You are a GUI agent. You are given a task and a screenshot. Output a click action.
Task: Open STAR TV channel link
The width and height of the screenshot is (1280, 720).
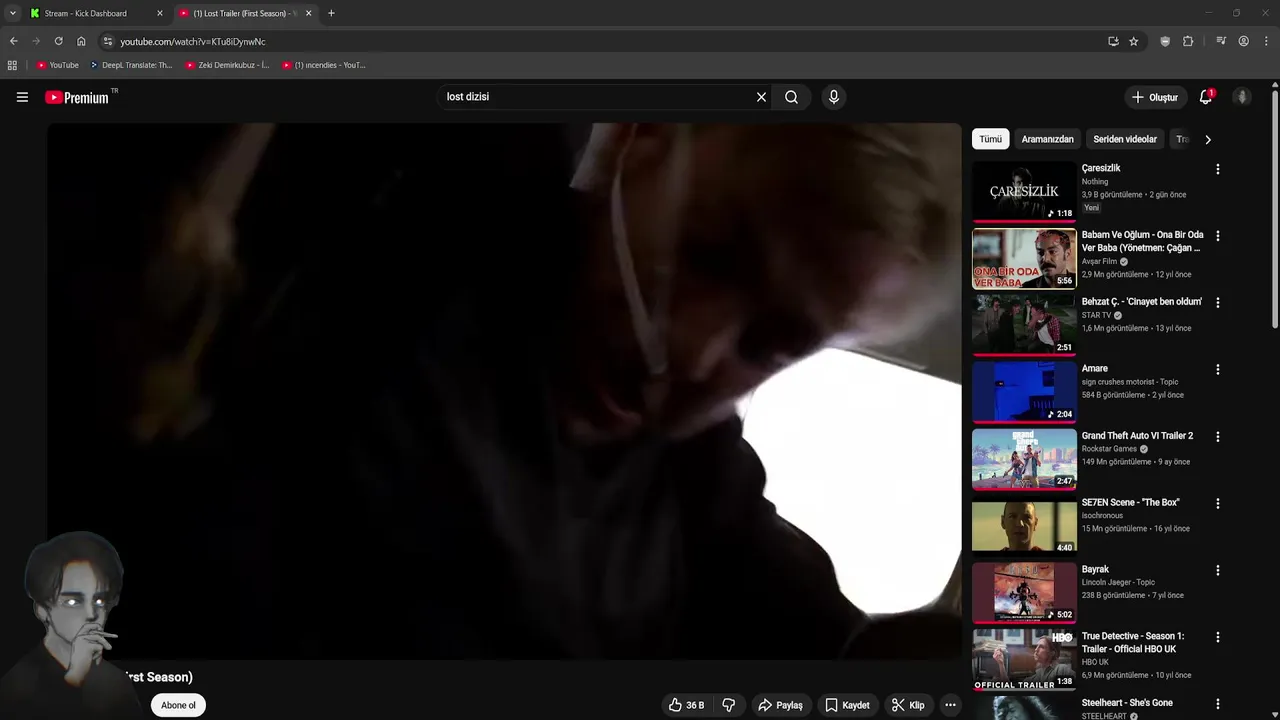pos(1096,315)
